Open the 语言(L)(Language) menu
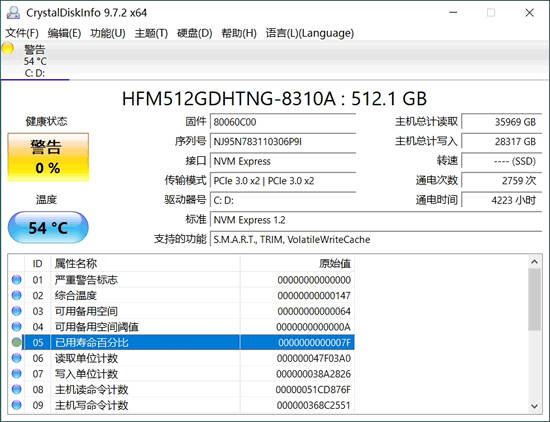The image size is (550, 422). (310, 33)
